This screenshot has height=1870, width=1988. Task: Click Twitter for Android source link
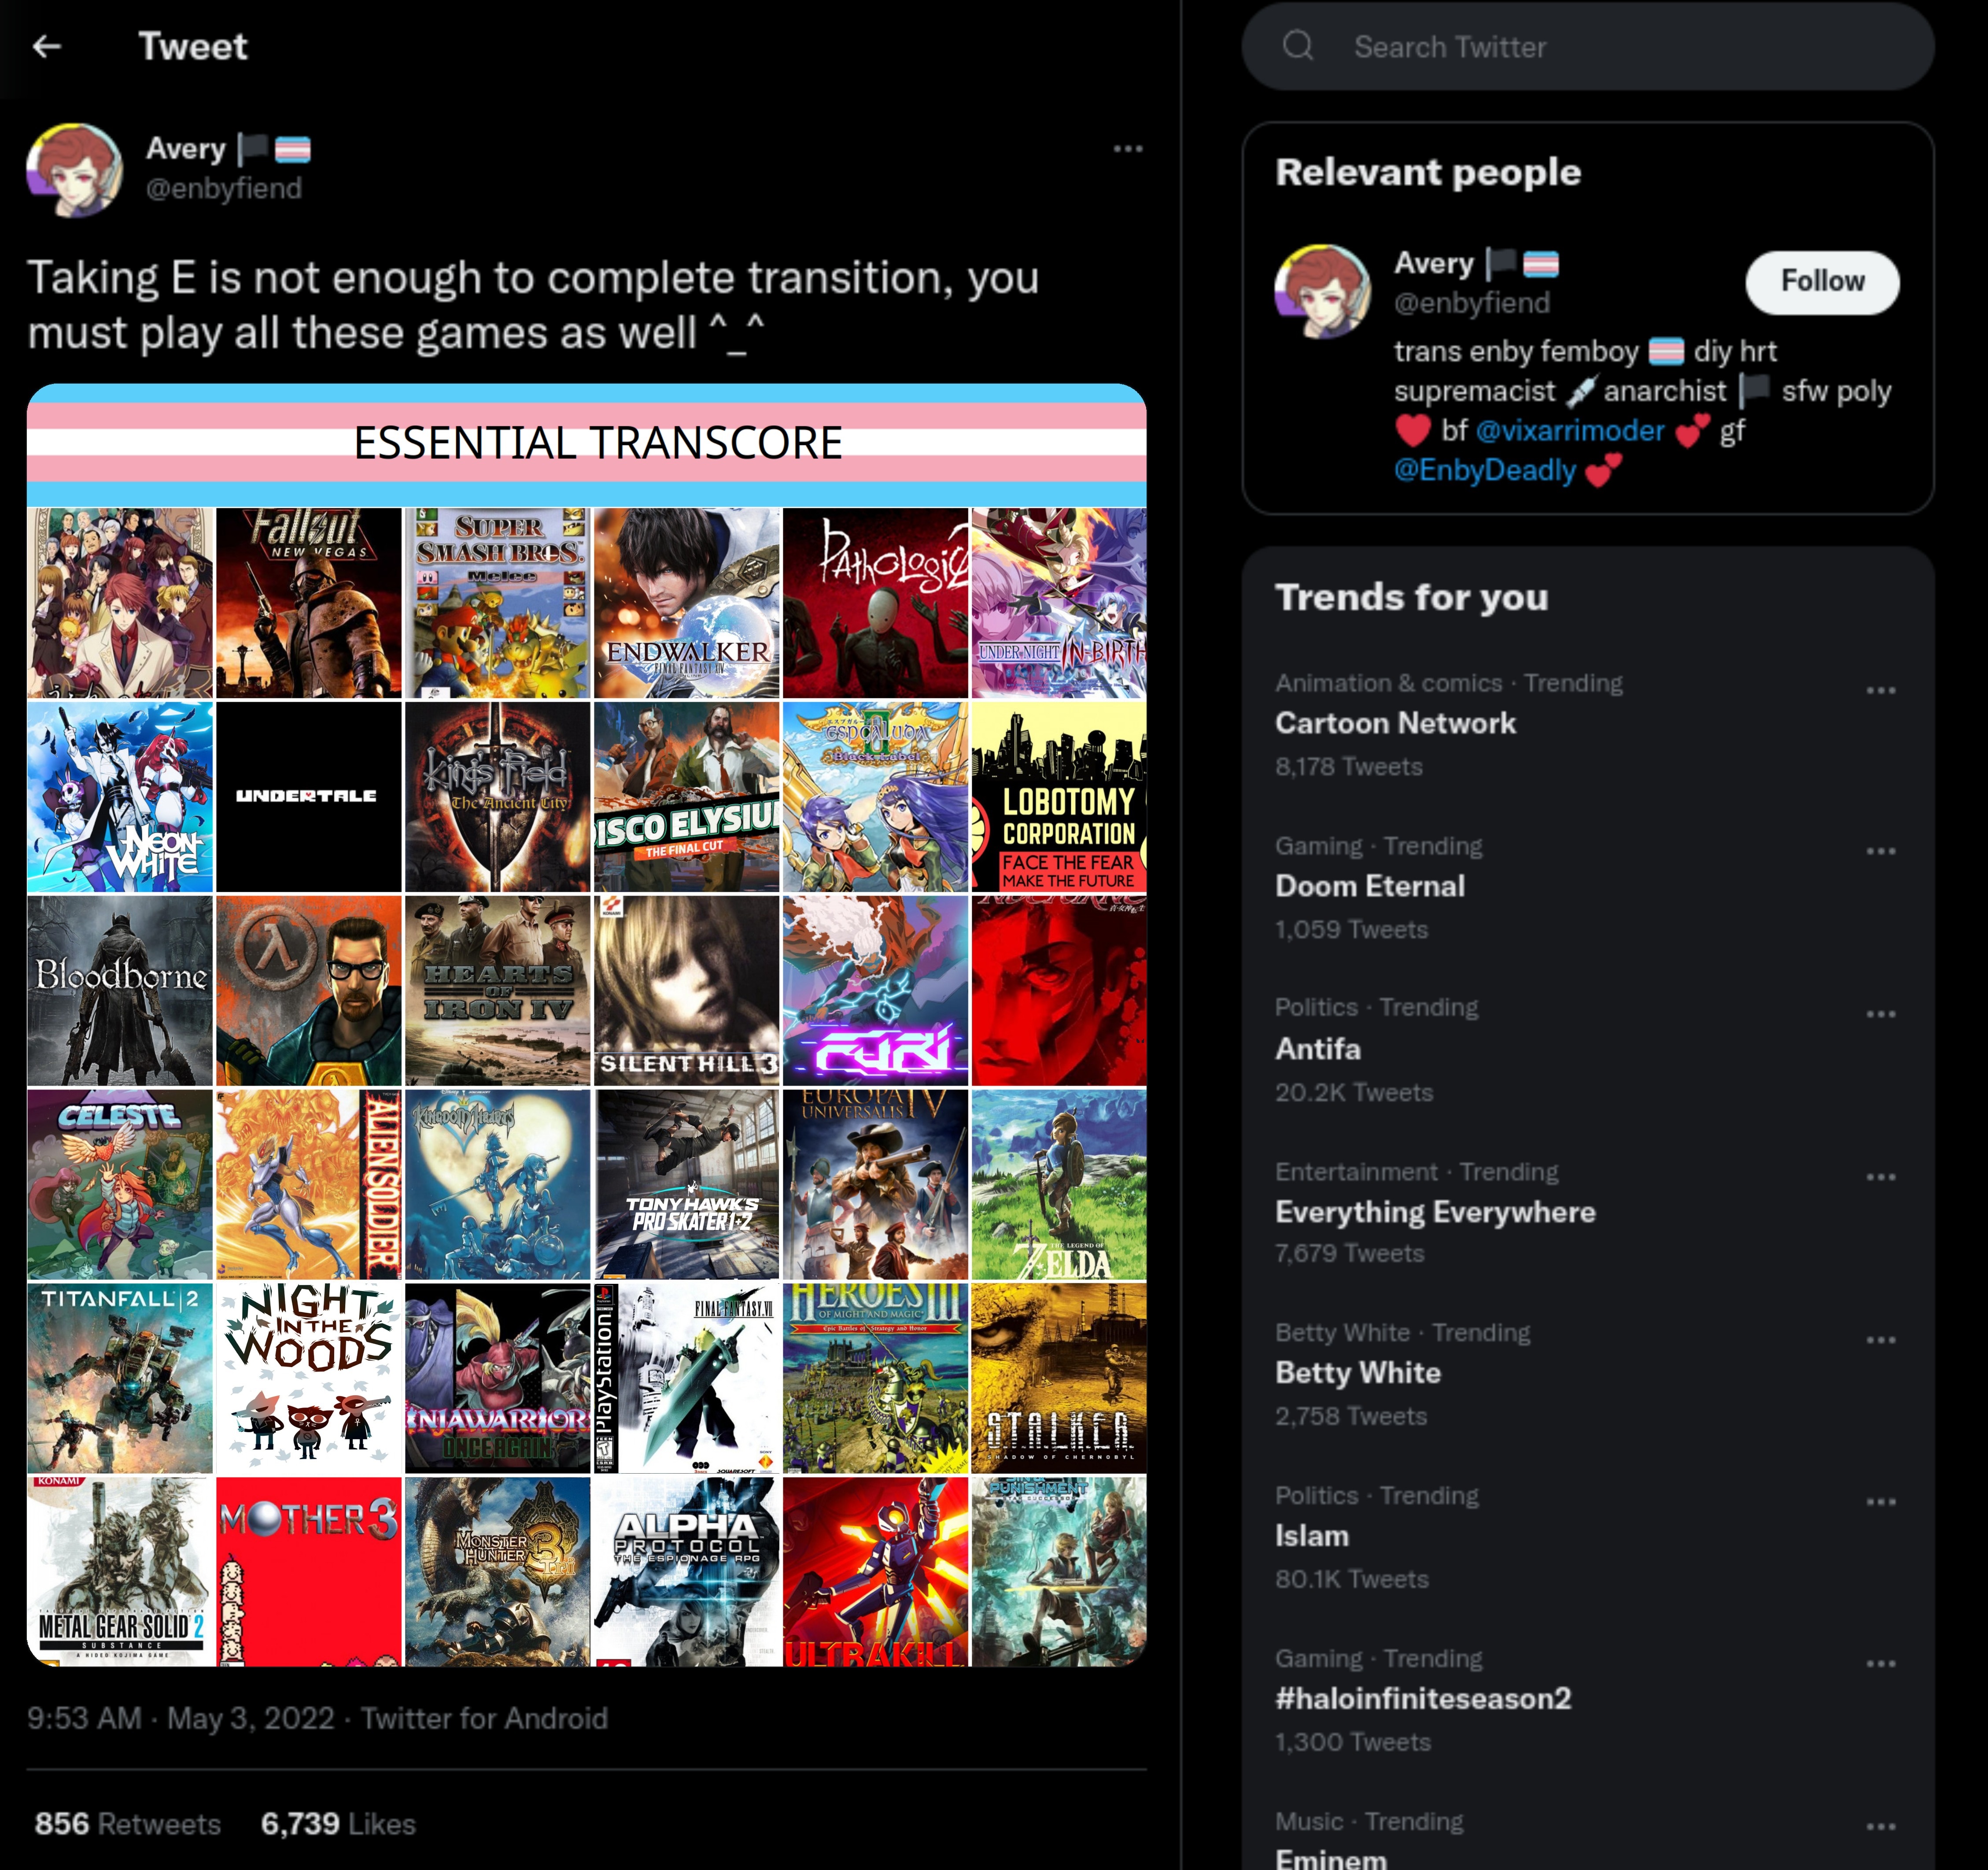[484, 1718]
